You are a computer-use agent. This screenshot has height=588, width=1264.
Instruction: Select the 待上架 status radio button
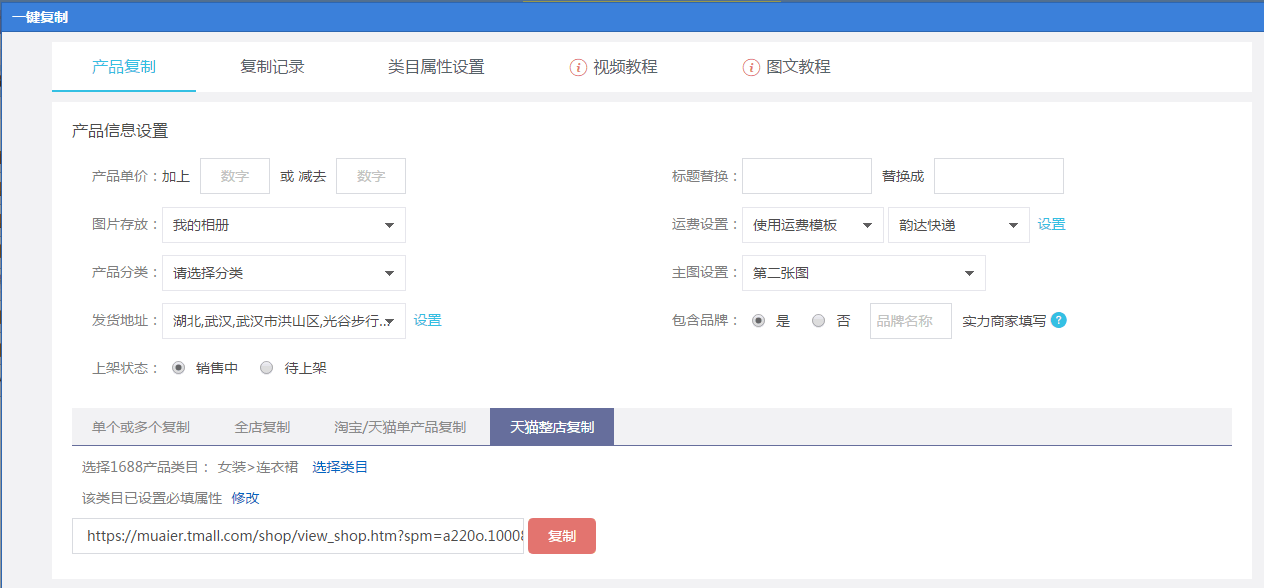(x=266, y=368)
